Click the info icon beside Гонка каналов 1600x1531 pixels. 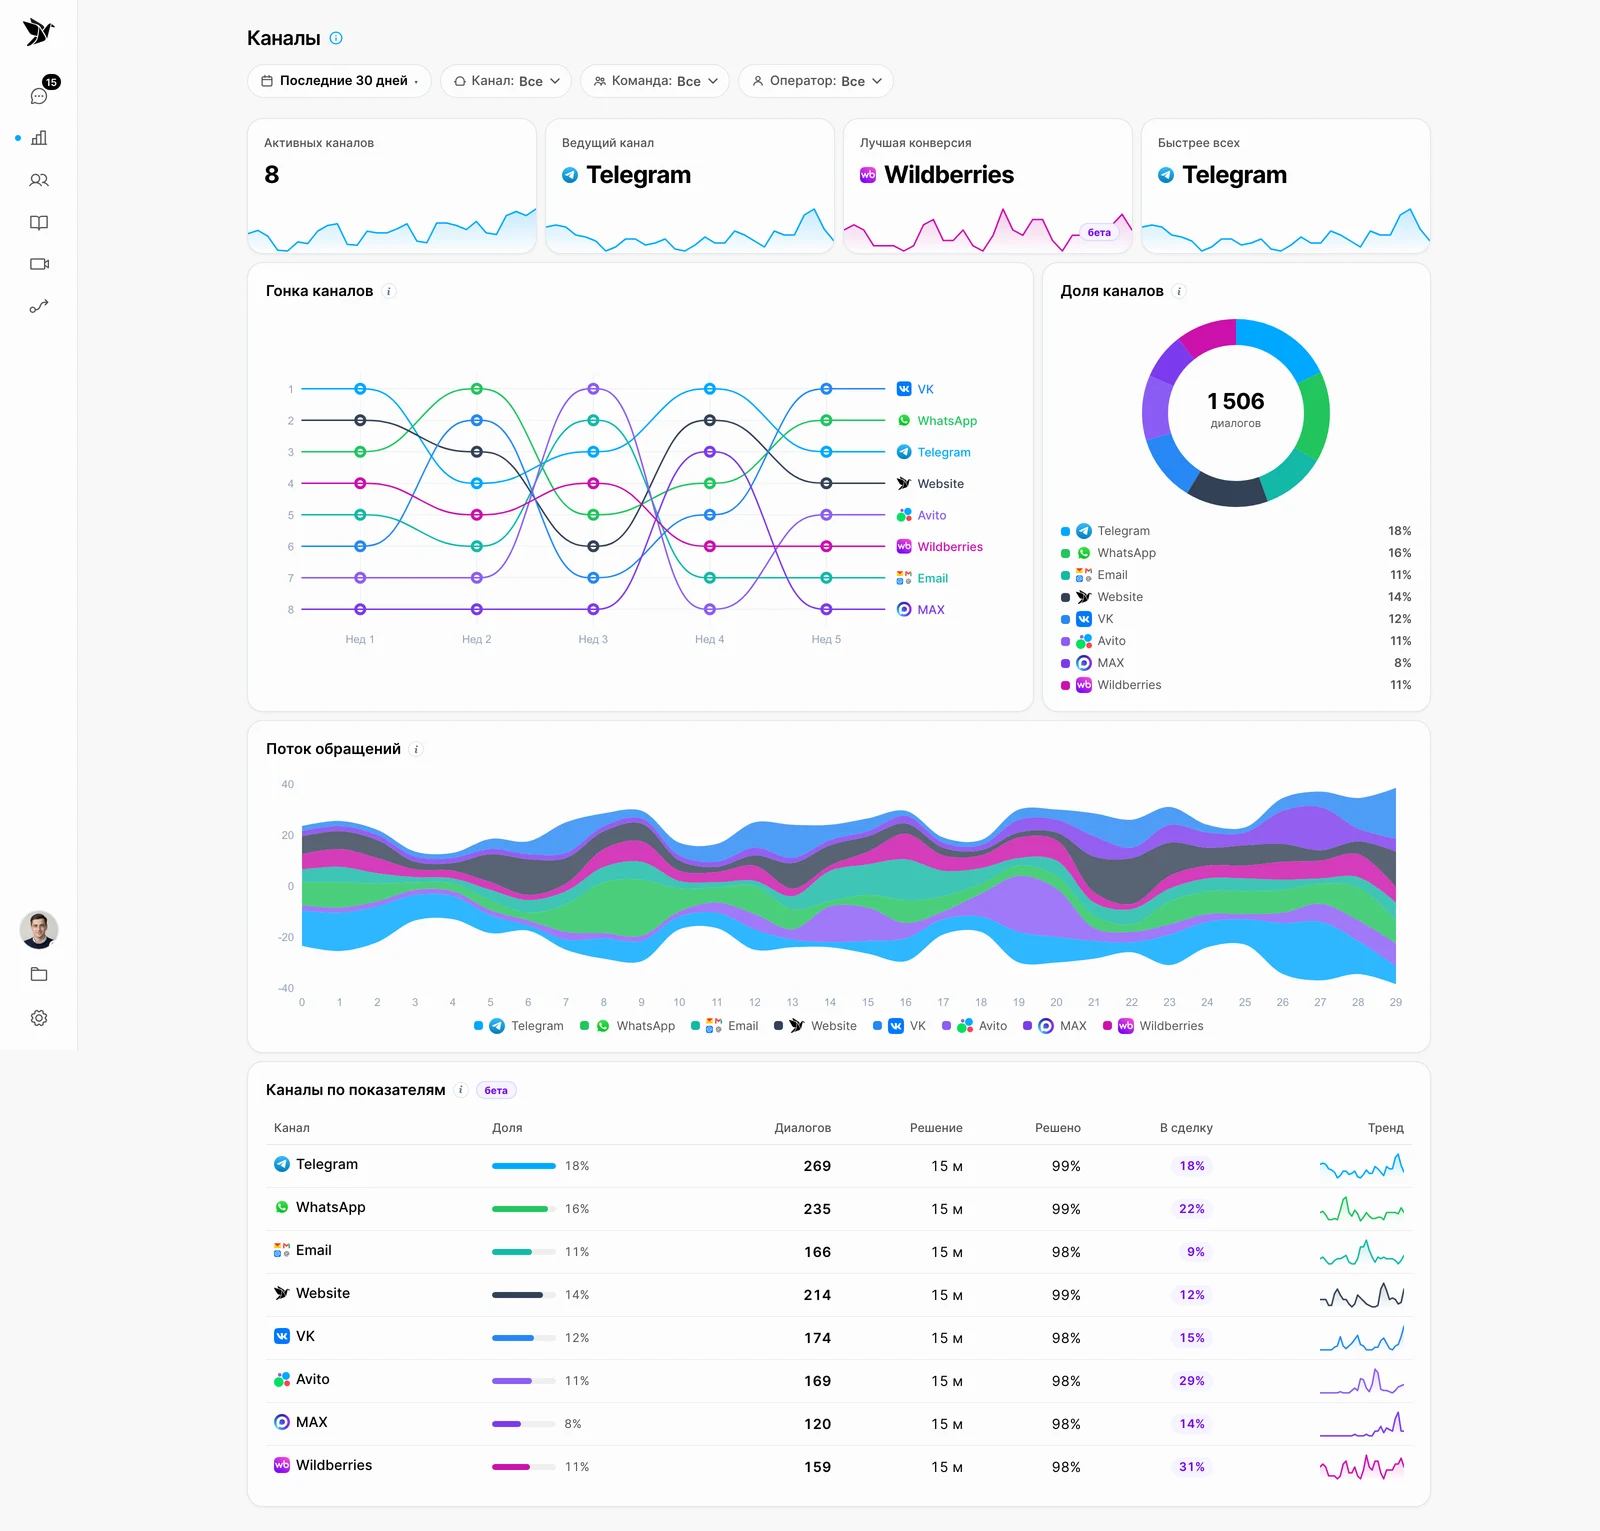pos(389,291)
